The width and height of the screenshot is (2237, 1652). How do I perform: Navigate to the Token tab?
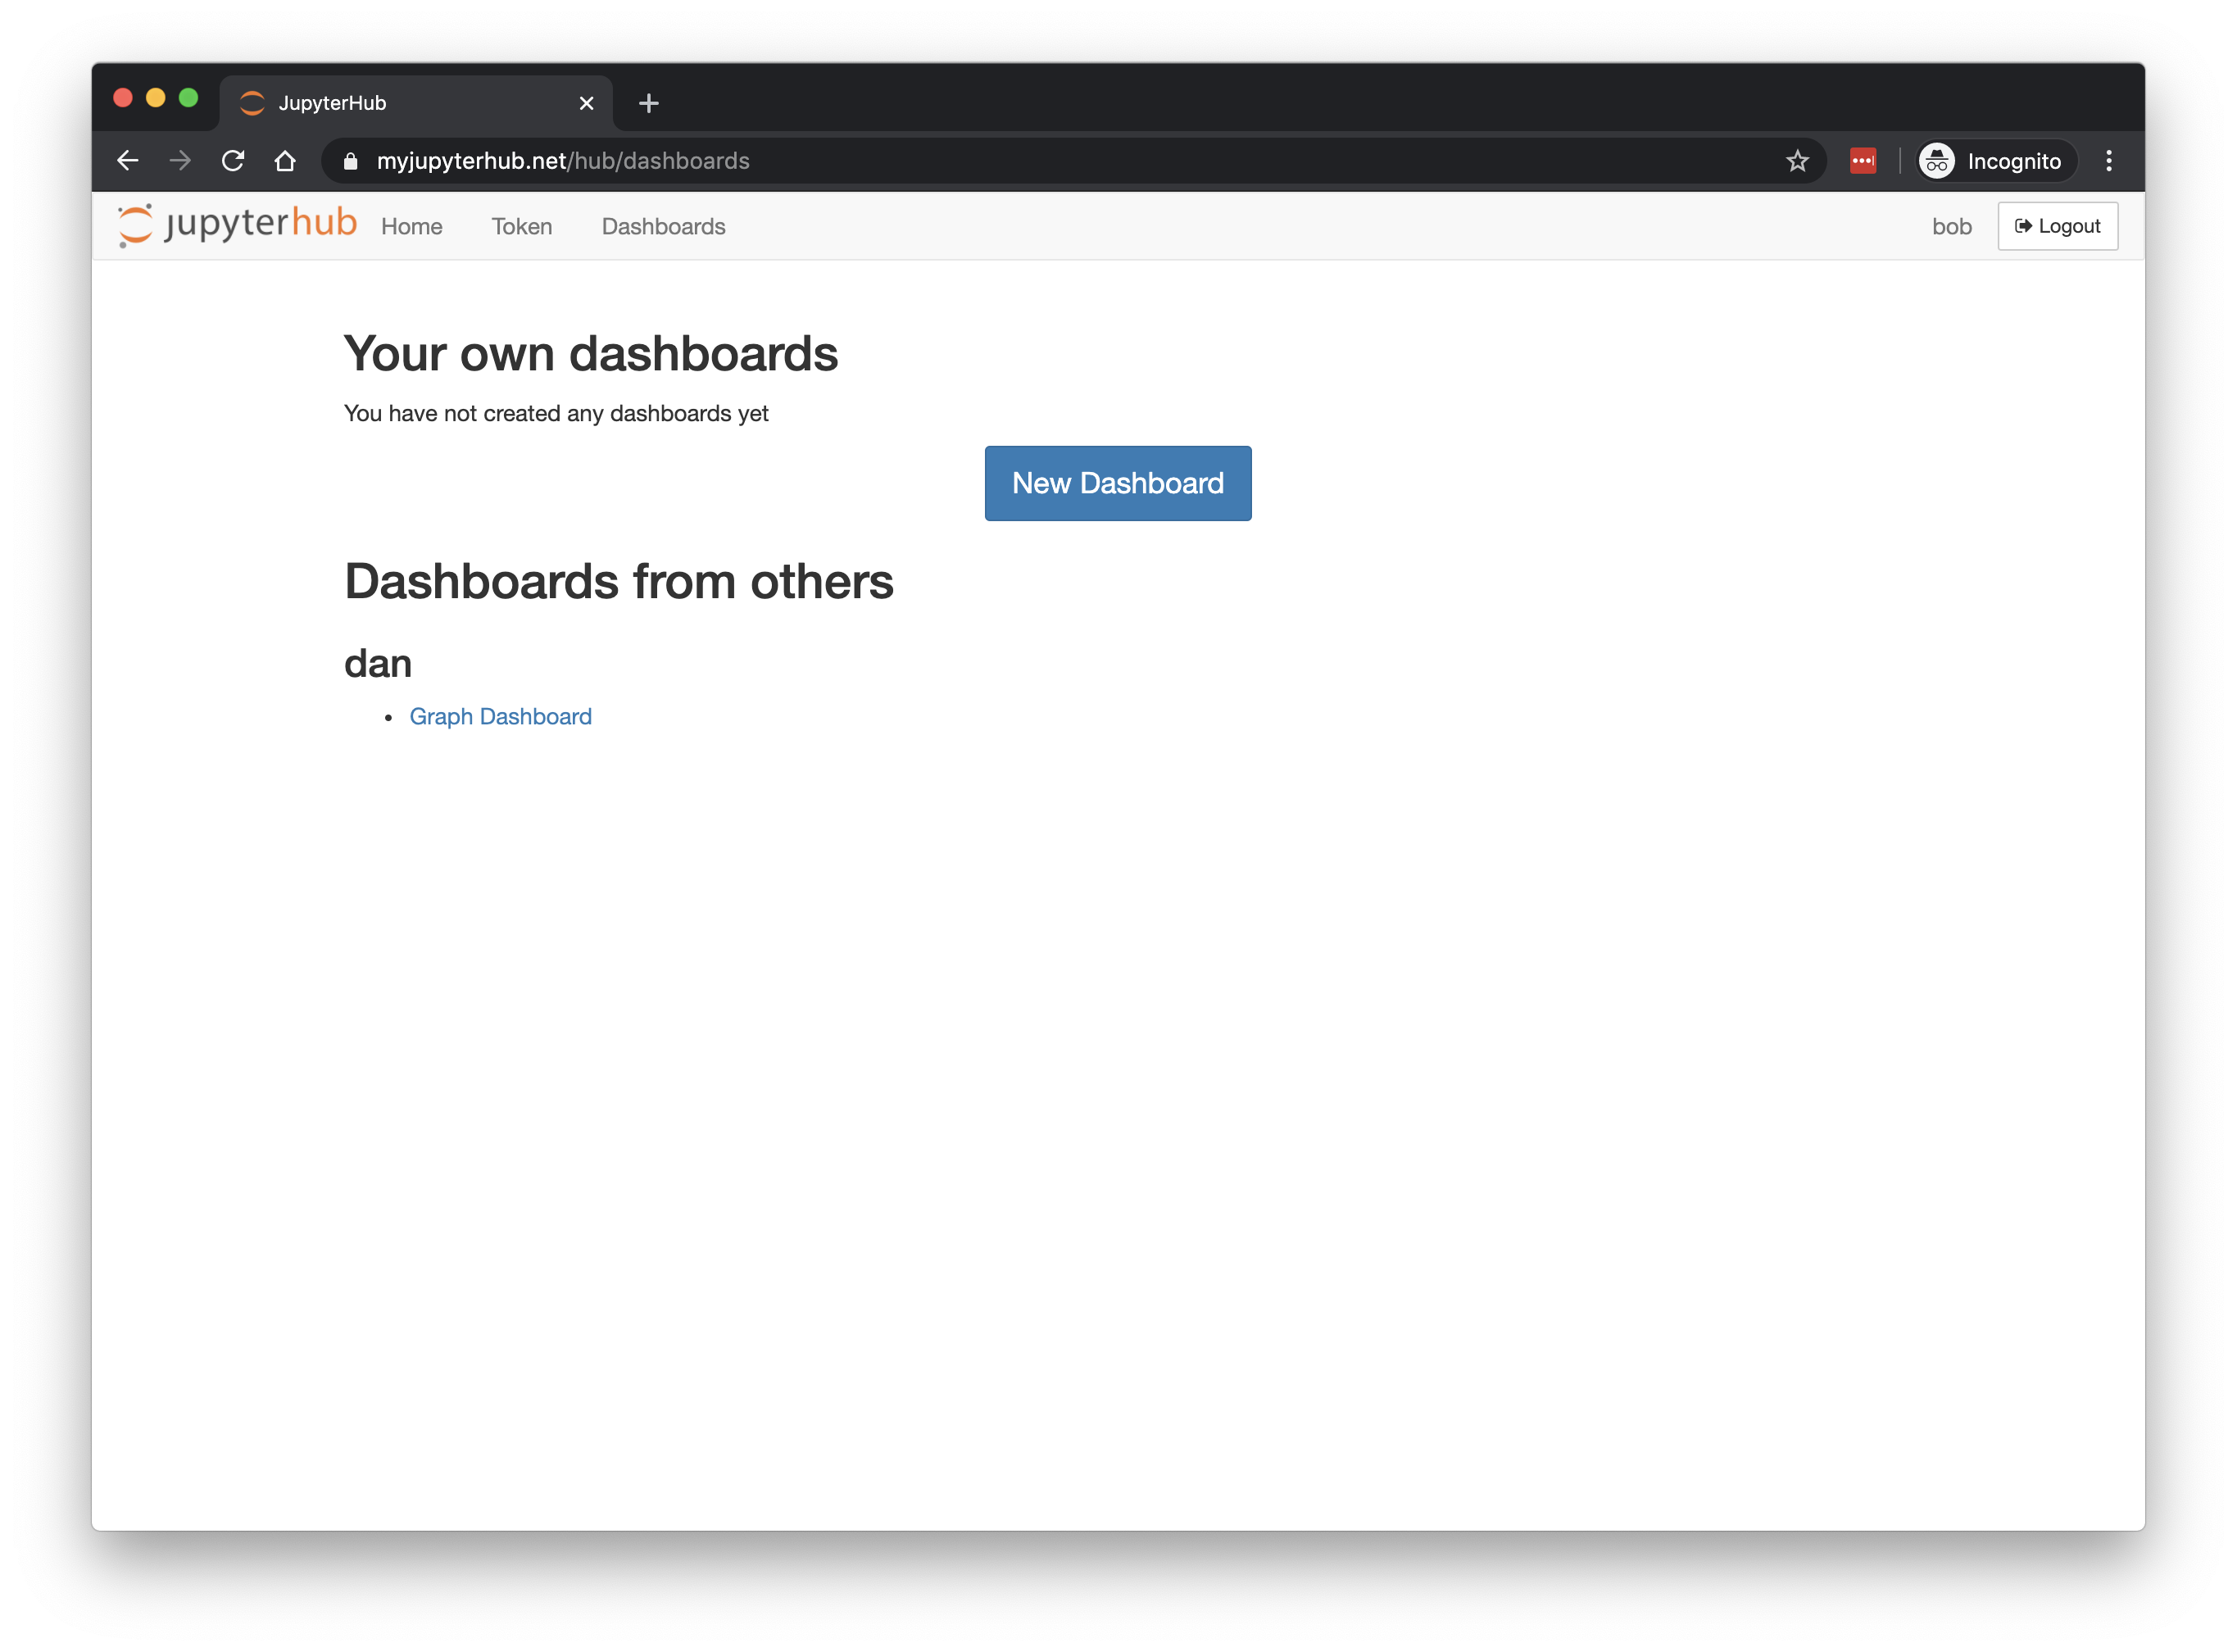tap(521, 226)
